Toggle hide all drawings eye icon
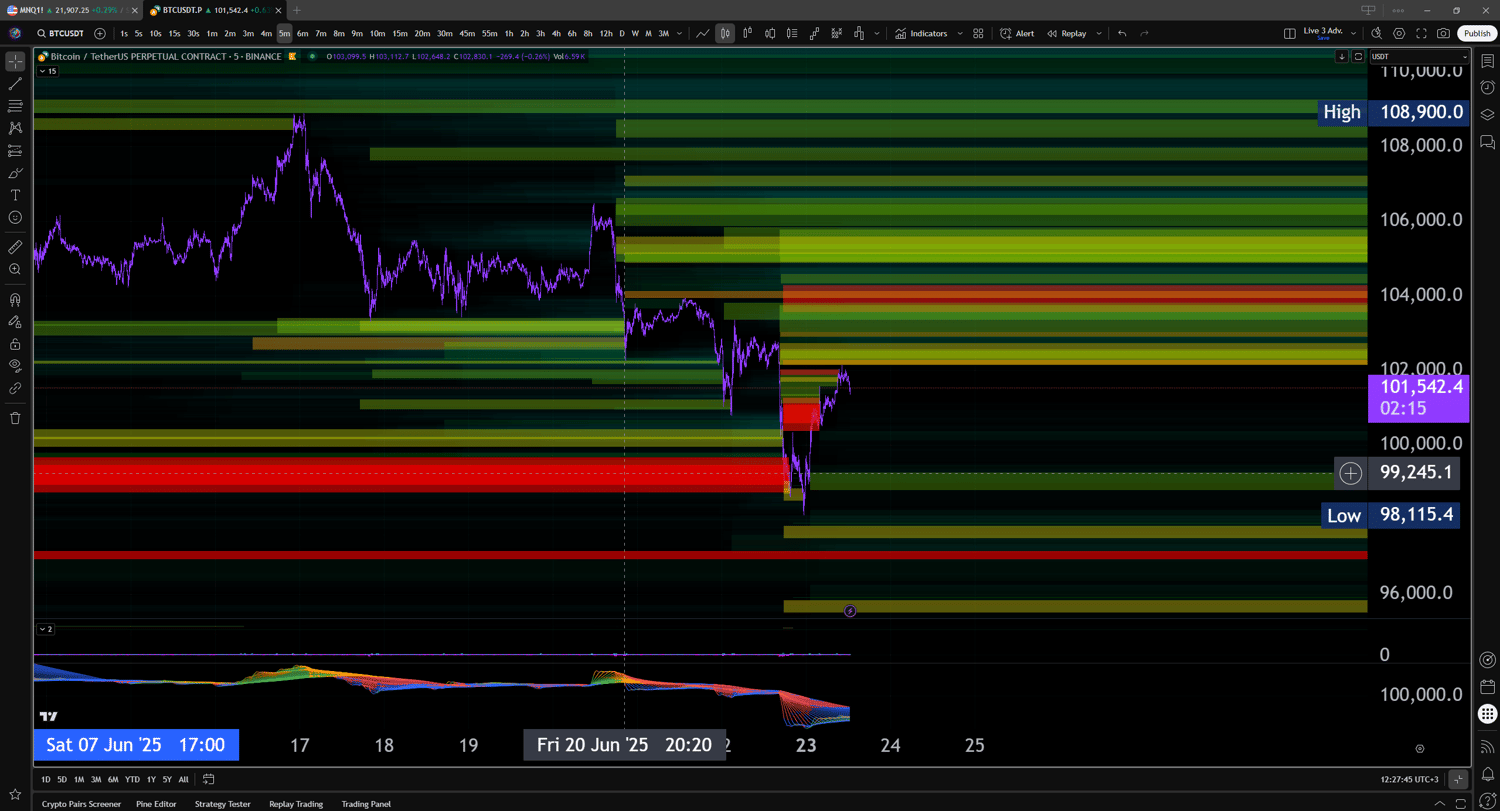The height and width of the screenshot is (811, 1500). pos(15,366)
